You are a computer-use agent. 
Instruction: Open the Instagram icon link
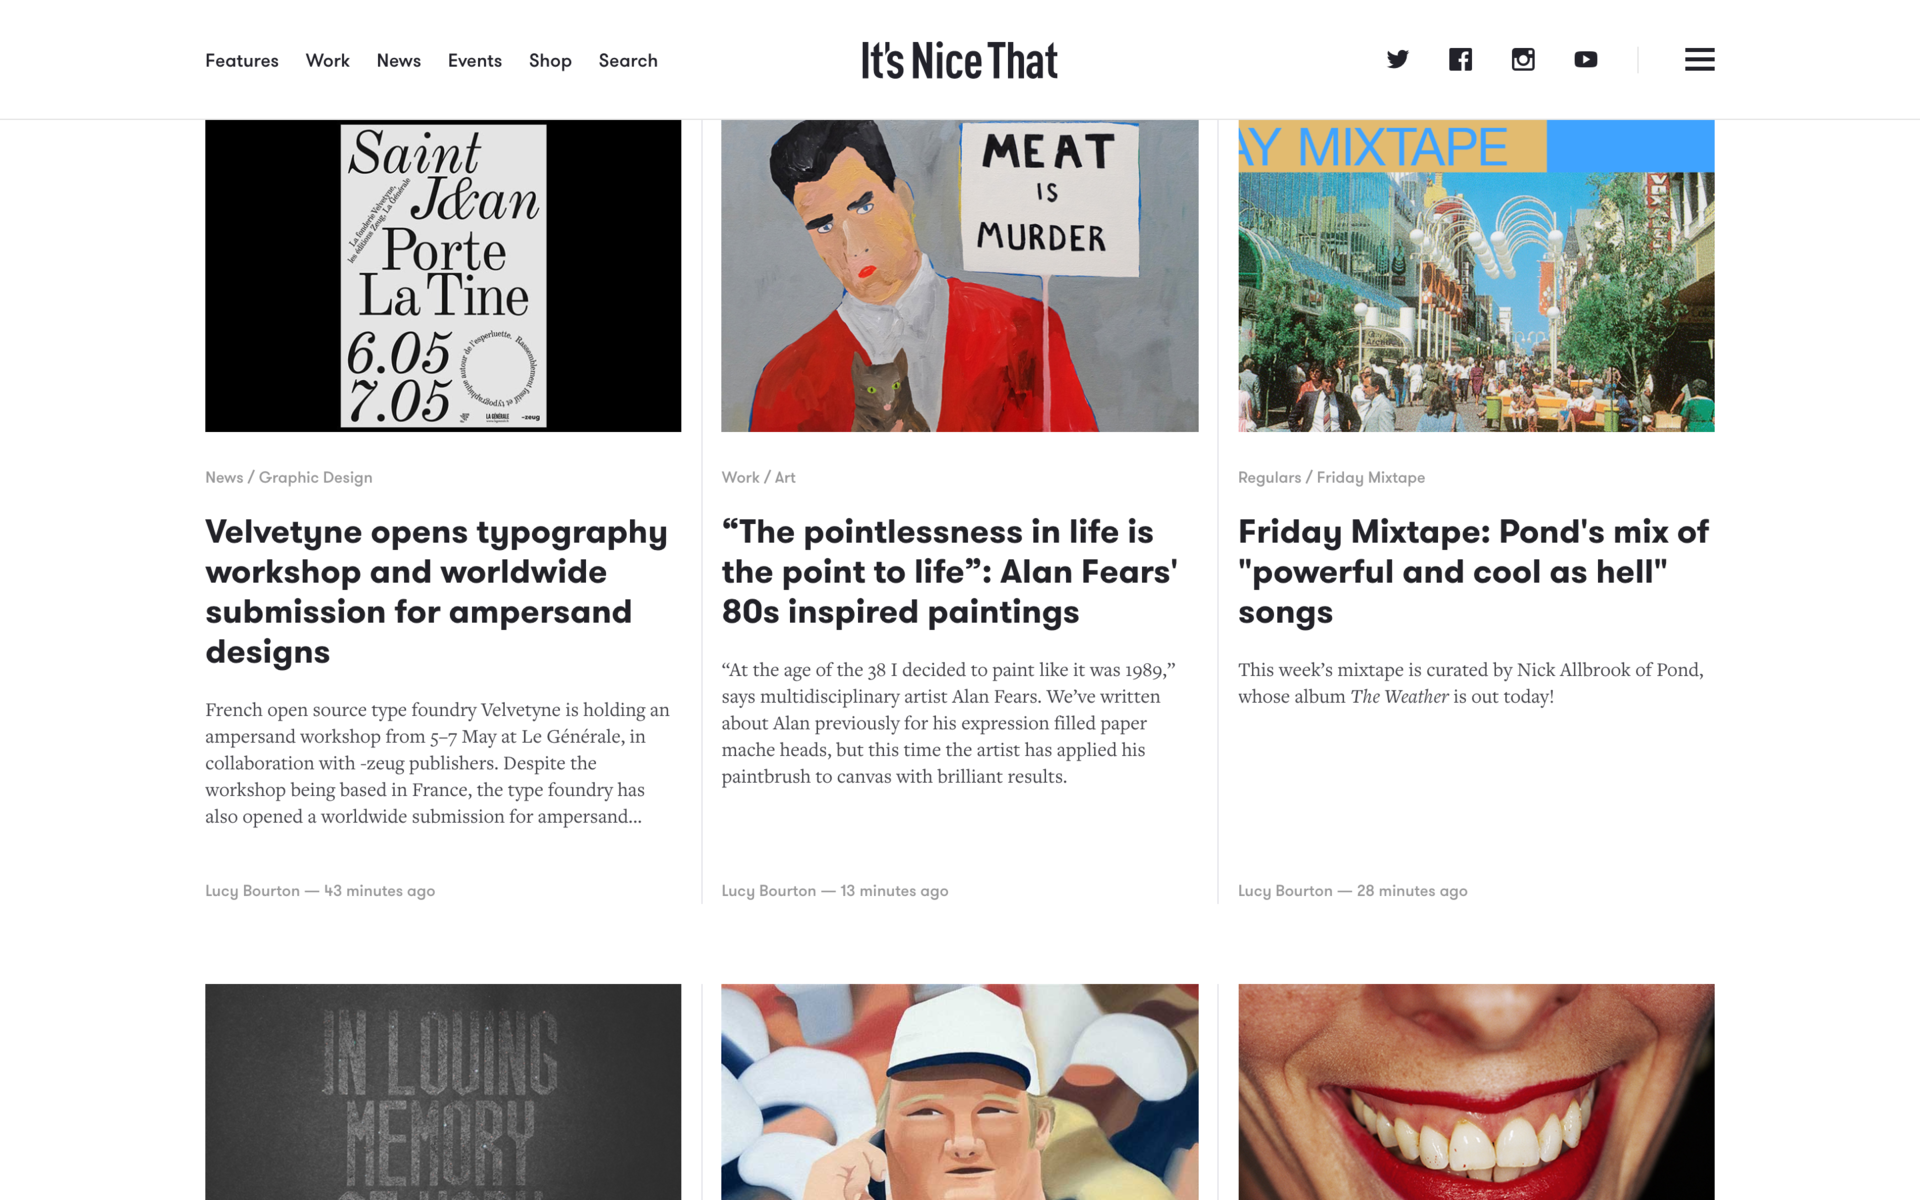1523,59
